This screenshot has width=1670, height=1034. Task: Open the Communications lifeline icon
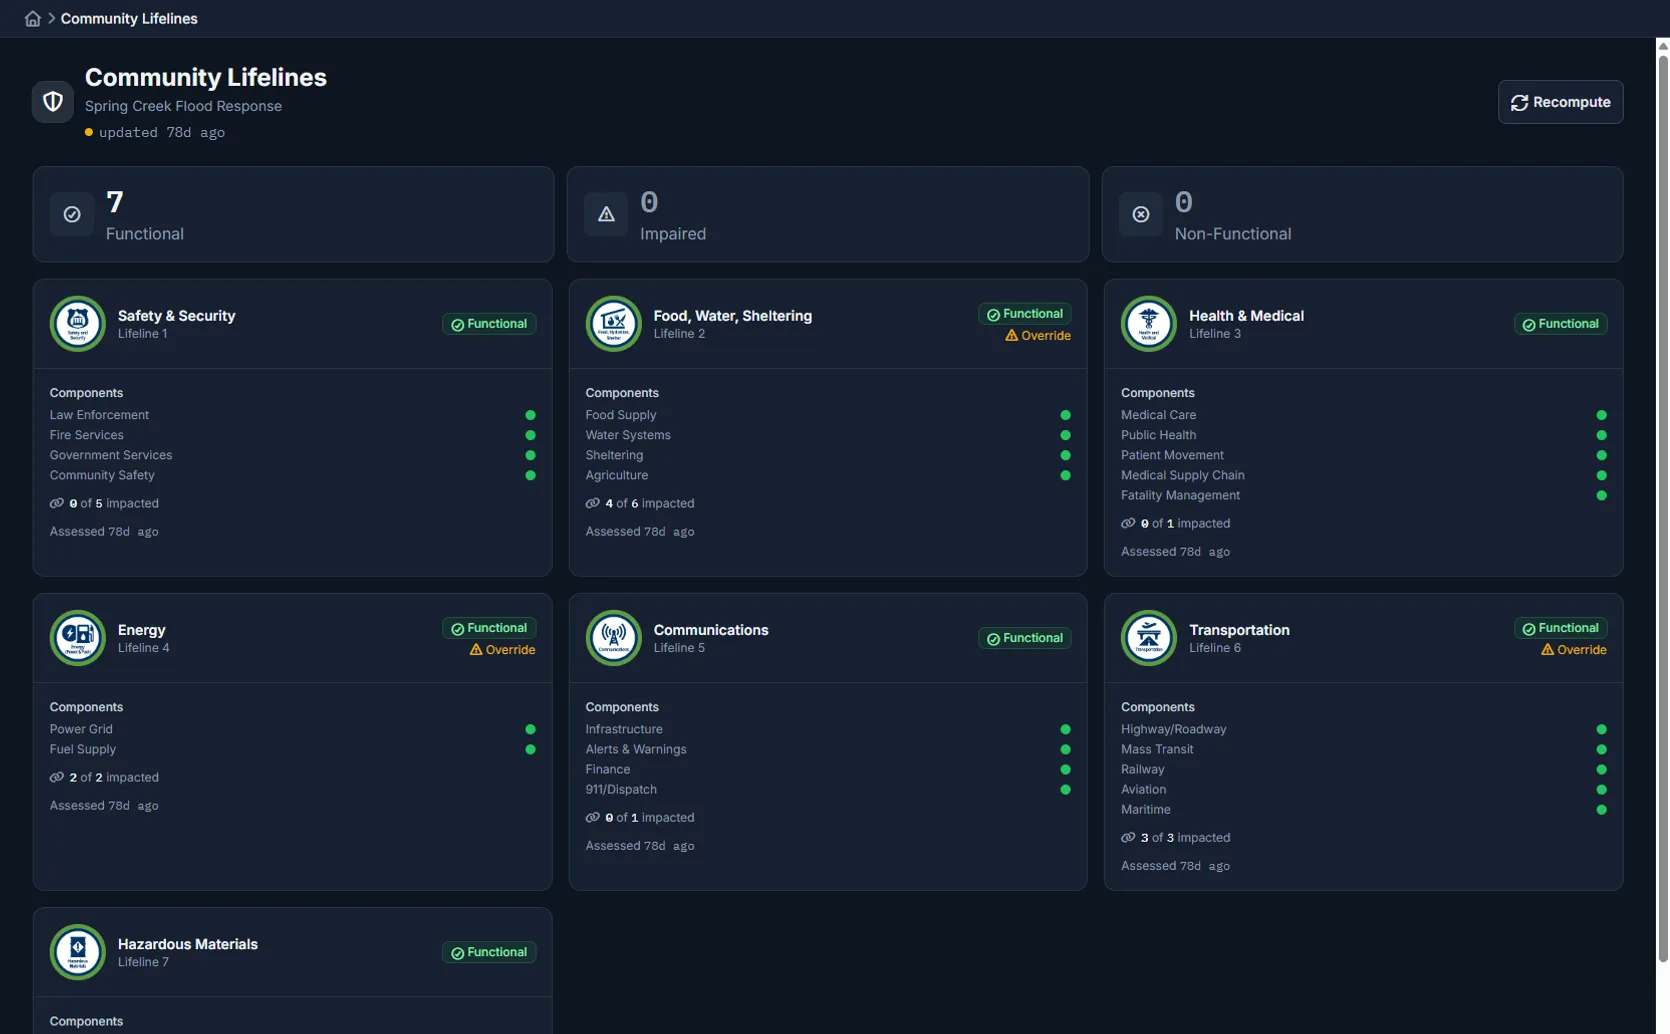[x=614, y=638]
